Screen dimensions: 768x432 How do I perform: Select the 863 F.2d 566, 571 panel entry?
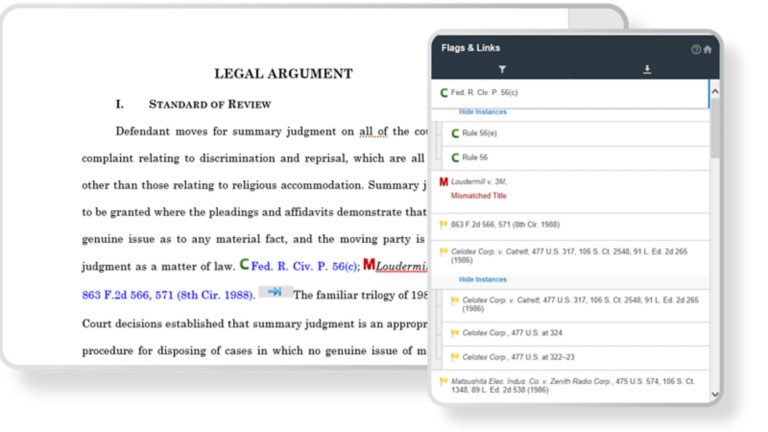570,225
